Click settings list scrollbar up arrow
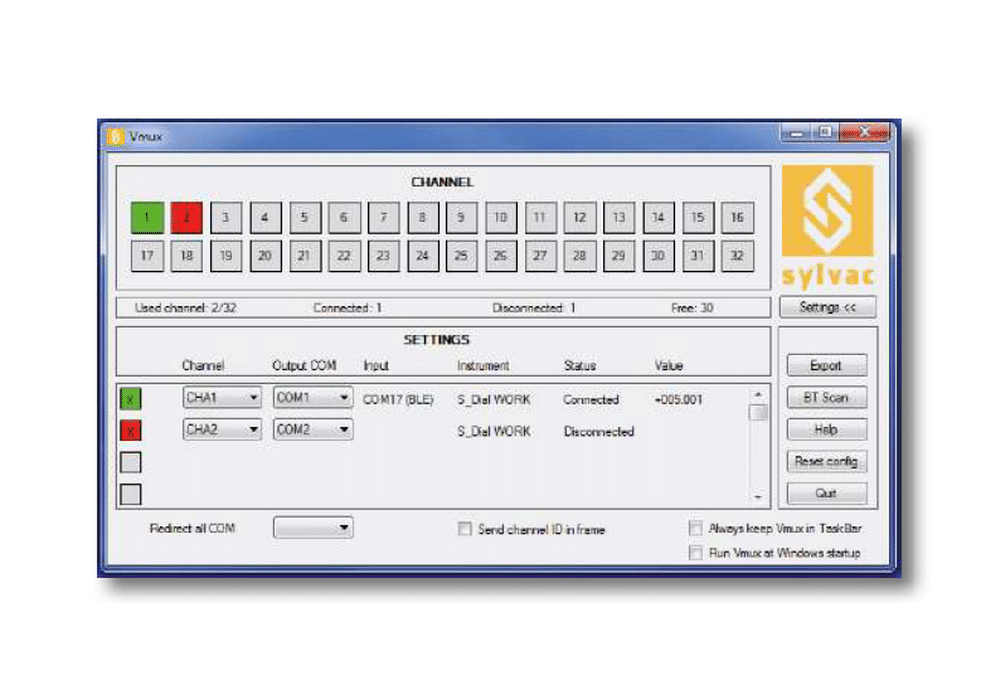 (758, 395)
